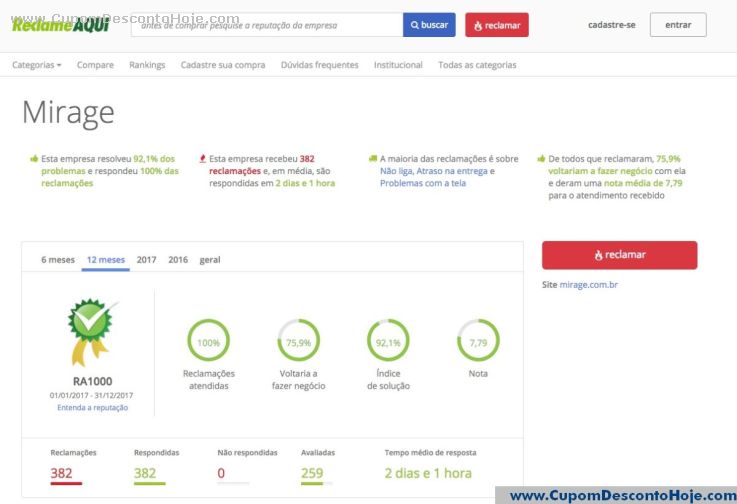
Task: Click the reclamar button in the header
Action: [497, 25]
